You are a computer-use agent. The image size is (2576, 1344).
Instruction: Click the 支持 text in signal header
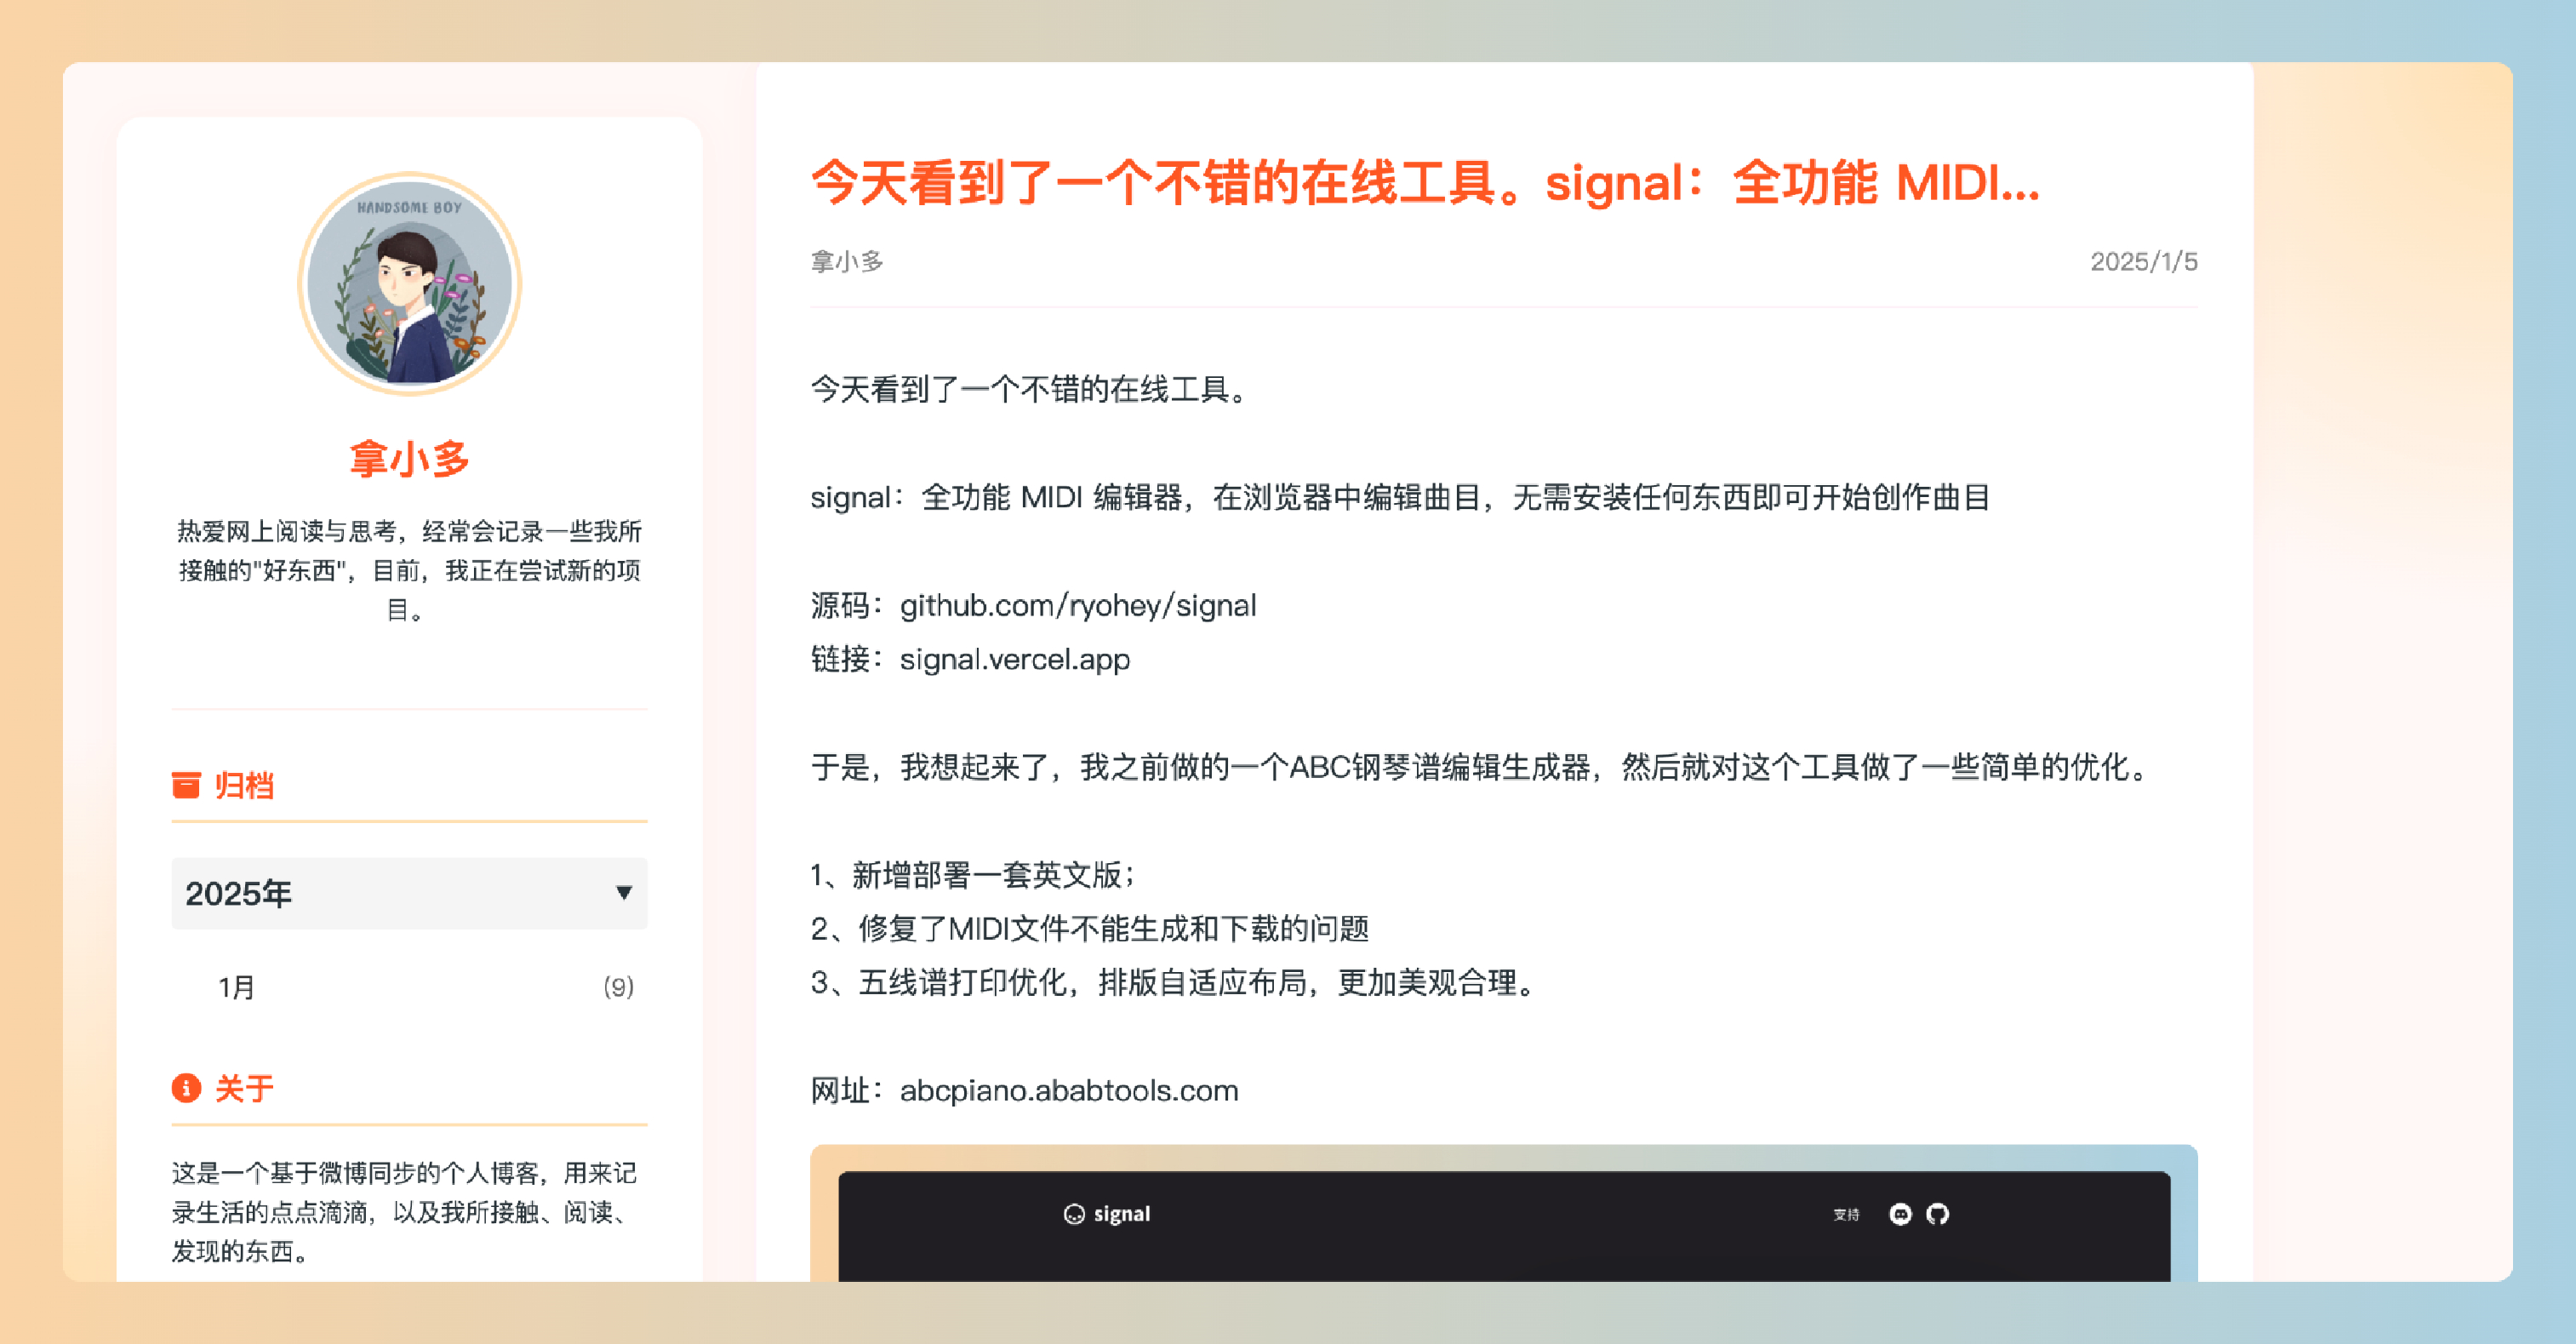(1846, 1215)
